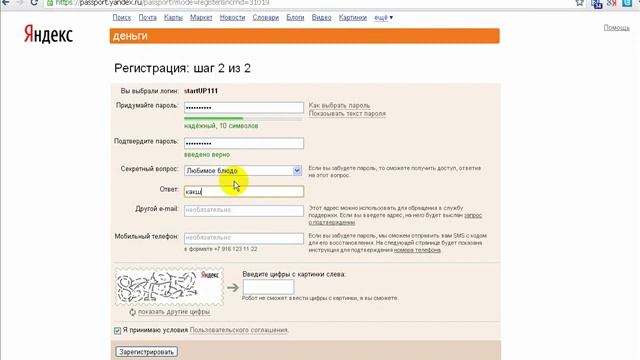This screenshot has width=640, height=360.
Task: Click the 'Зарегистрировать' button
Action: pos(147,352)
